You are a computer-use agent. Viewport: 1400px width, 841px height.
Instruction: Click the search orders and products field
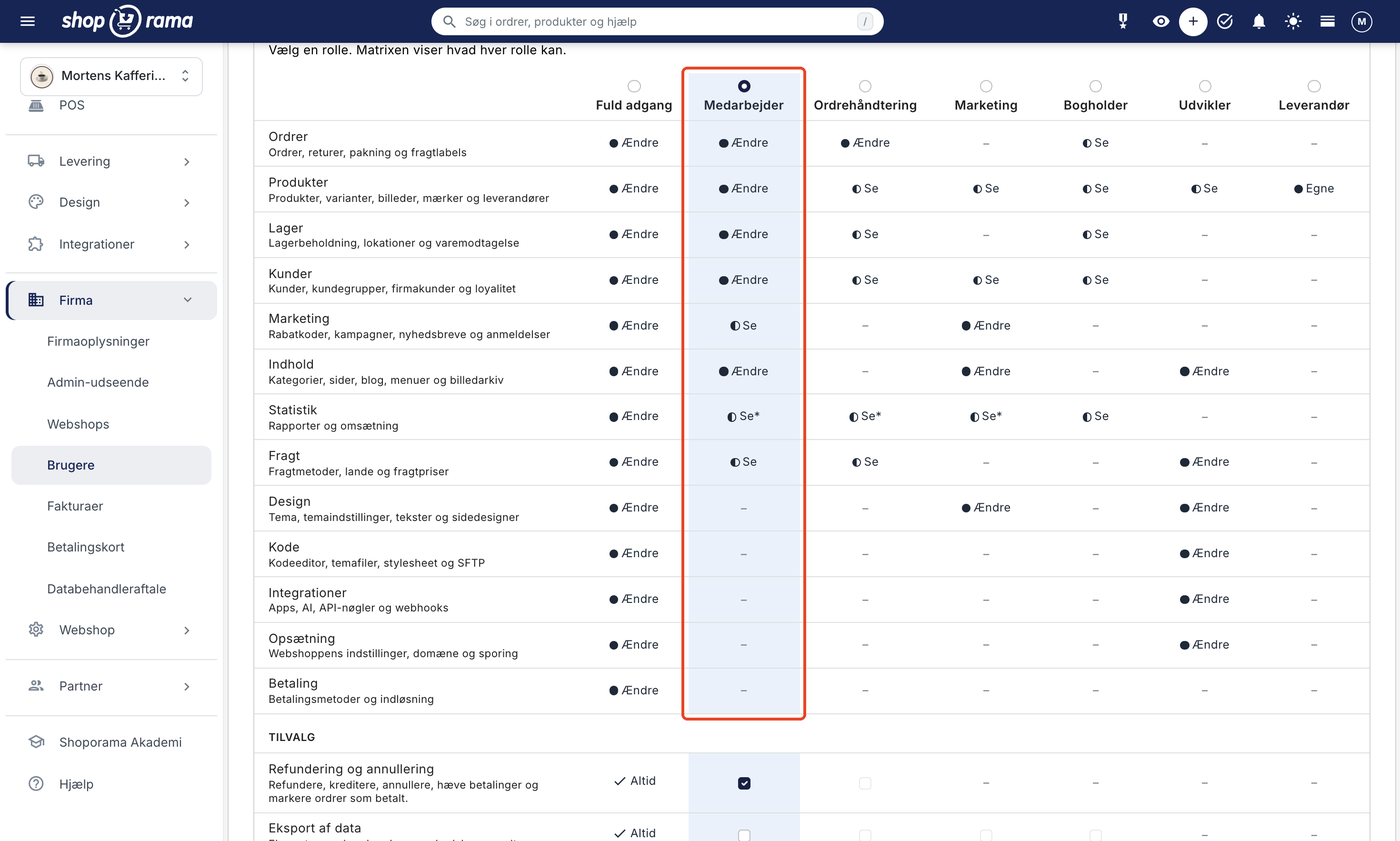coord(657,21)
